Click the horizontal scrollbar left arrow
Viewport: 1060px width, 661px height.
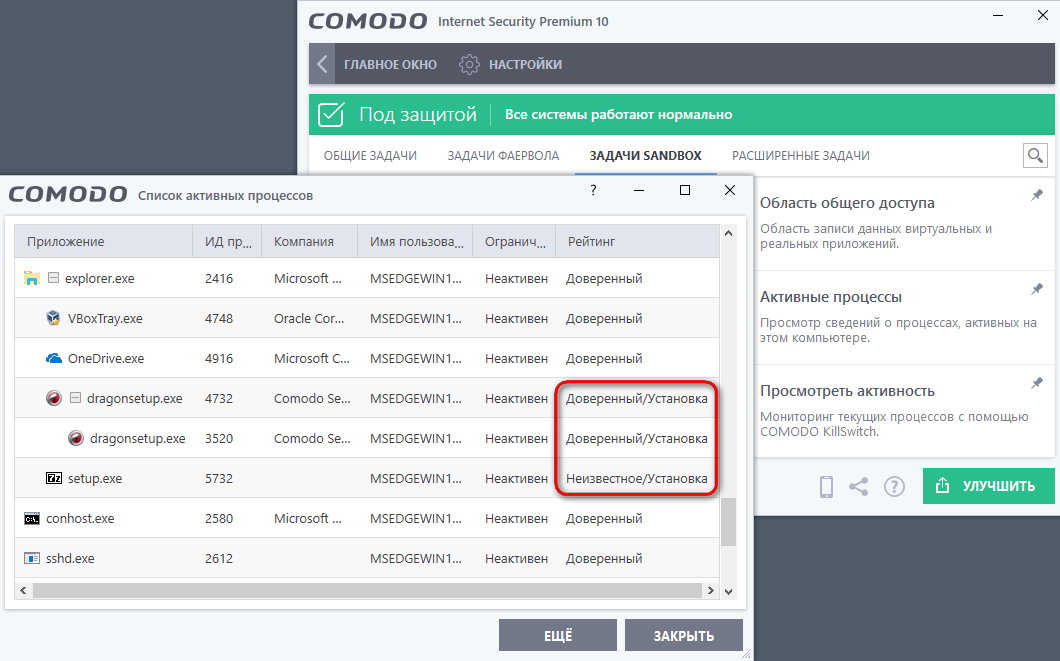pyautogui.click(x=23, y=590)
